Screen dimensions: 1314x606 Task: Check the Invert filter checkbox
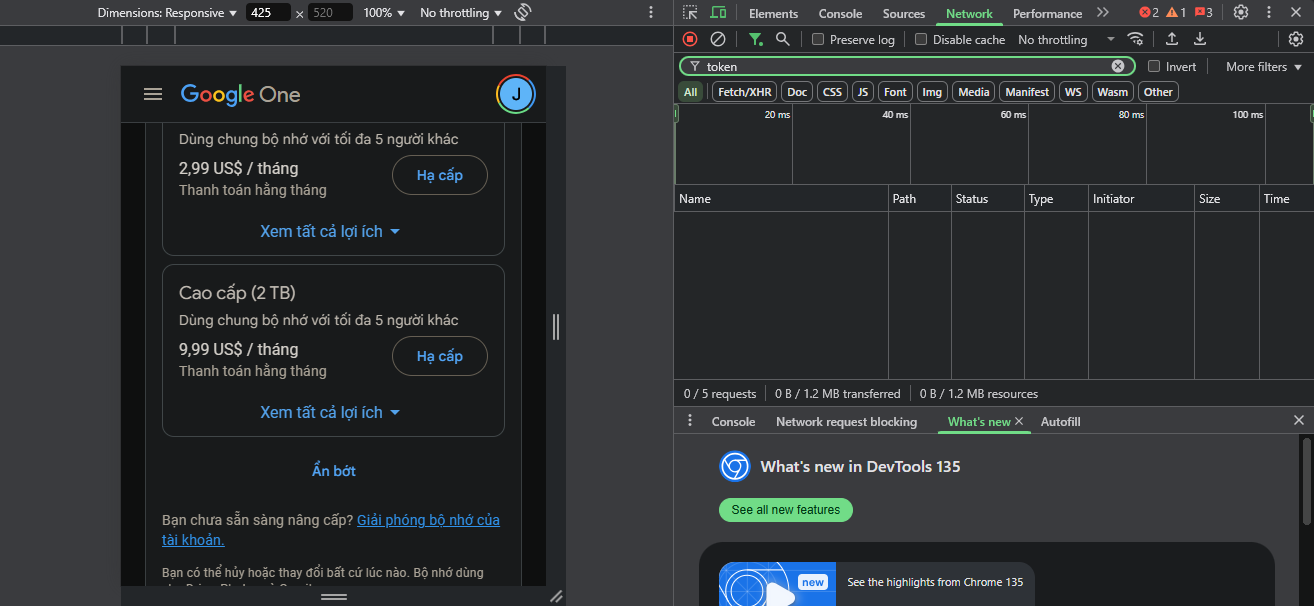[1154, 66]
